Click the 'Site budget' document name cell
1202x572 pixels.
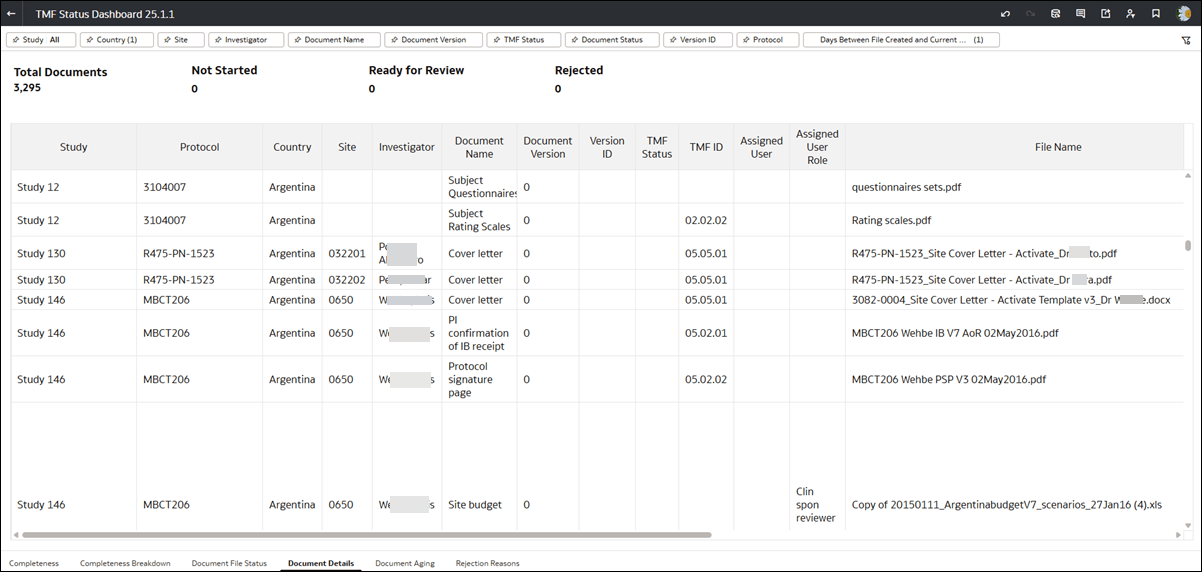pos(475,505)
